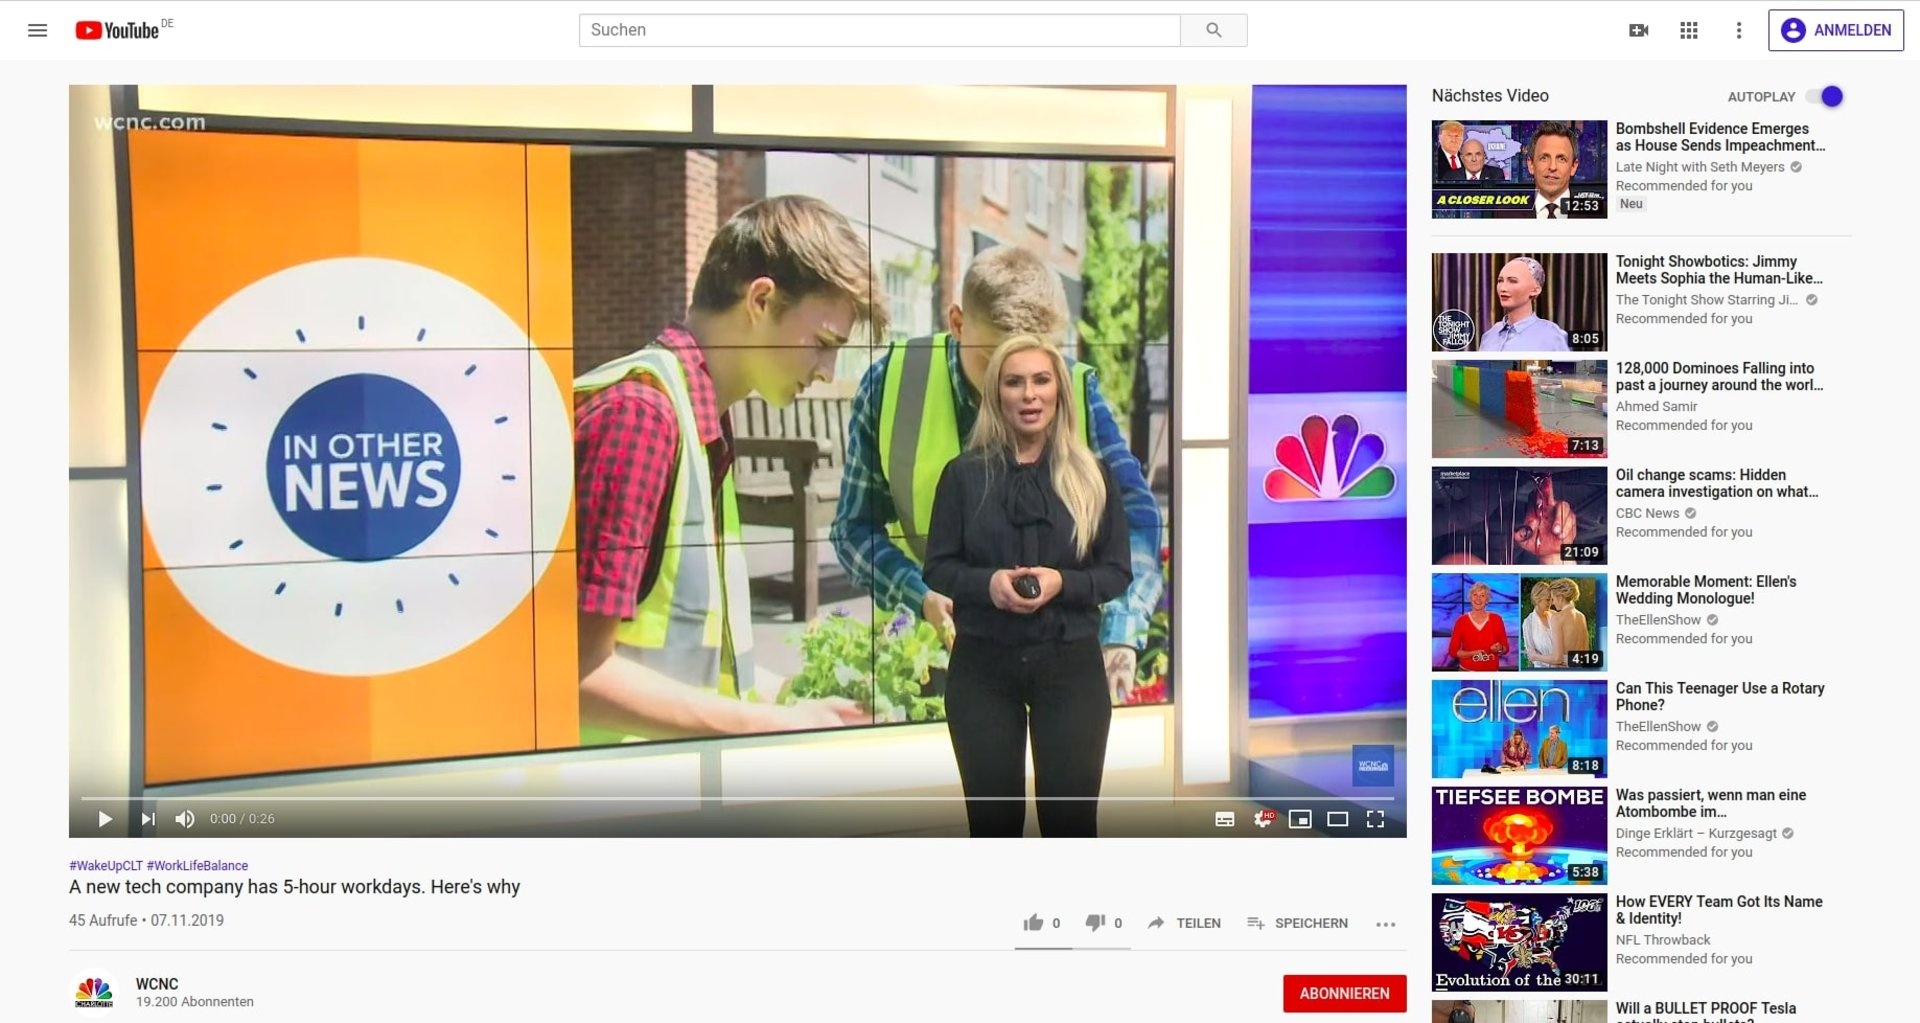
Task: Mute the video volume
Action: tap(185, 819)
